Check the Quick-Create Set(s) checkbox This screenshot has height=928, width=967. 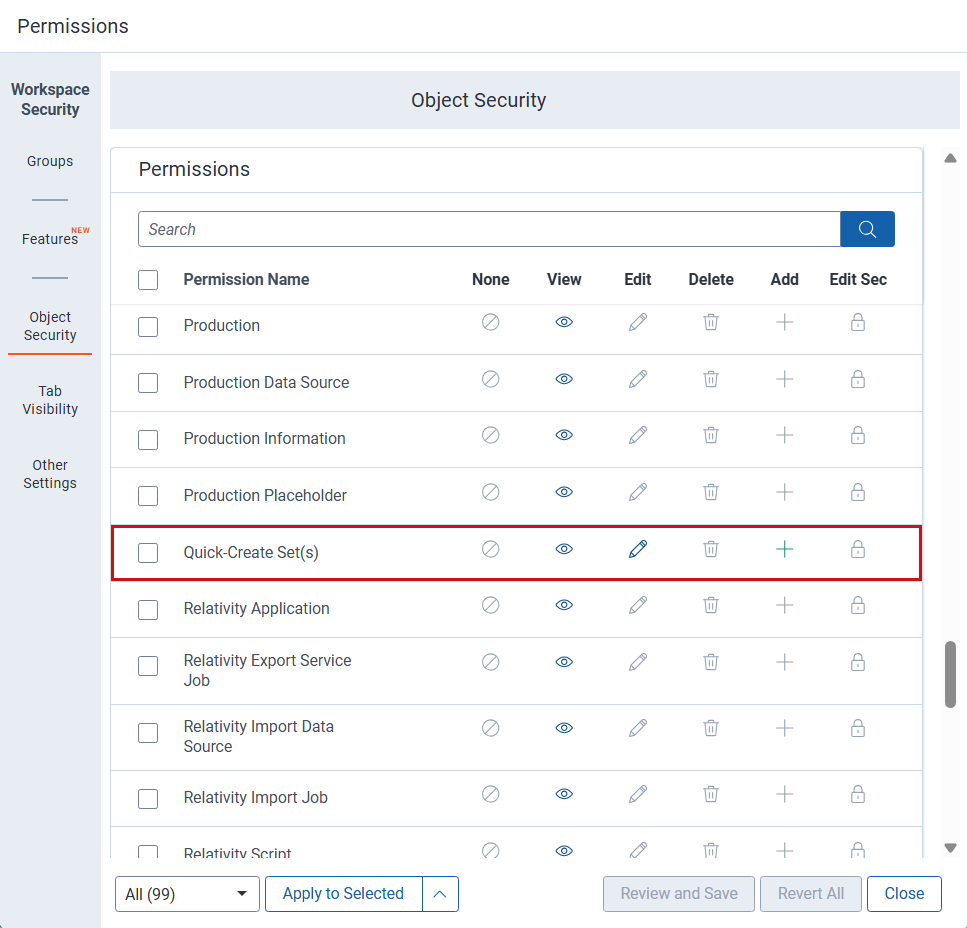pyautogui.click(x=148, y=552)
